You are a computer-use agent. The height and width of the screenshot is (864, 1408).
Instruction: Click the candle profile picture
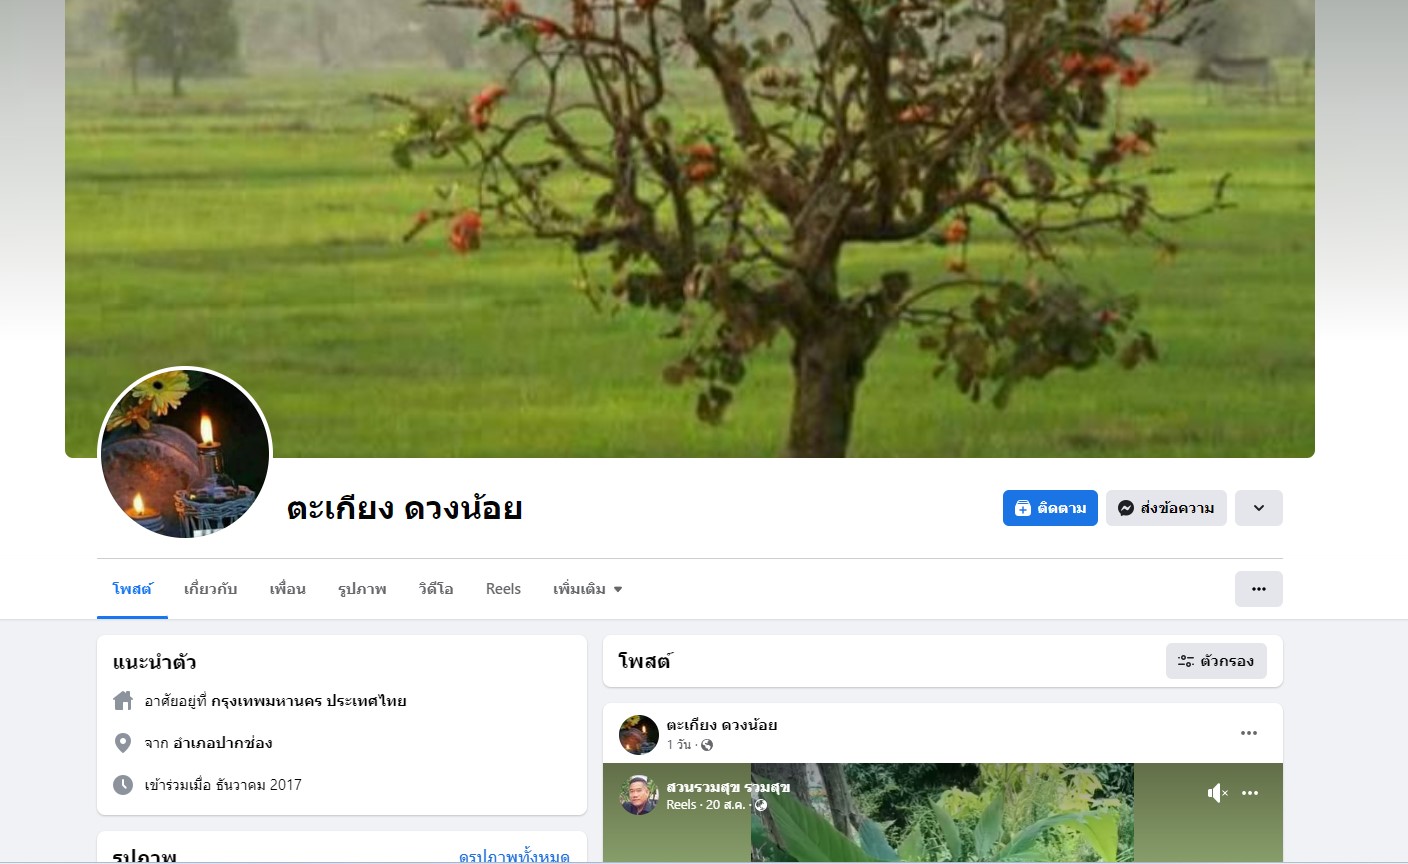click(x=185, y=454)
